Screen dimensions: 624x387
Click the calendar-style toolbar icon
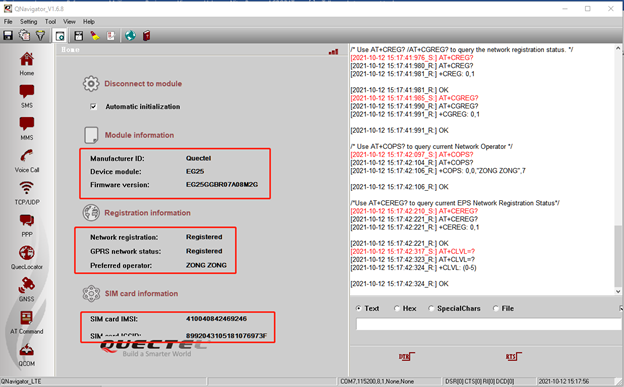coord(78,36)
